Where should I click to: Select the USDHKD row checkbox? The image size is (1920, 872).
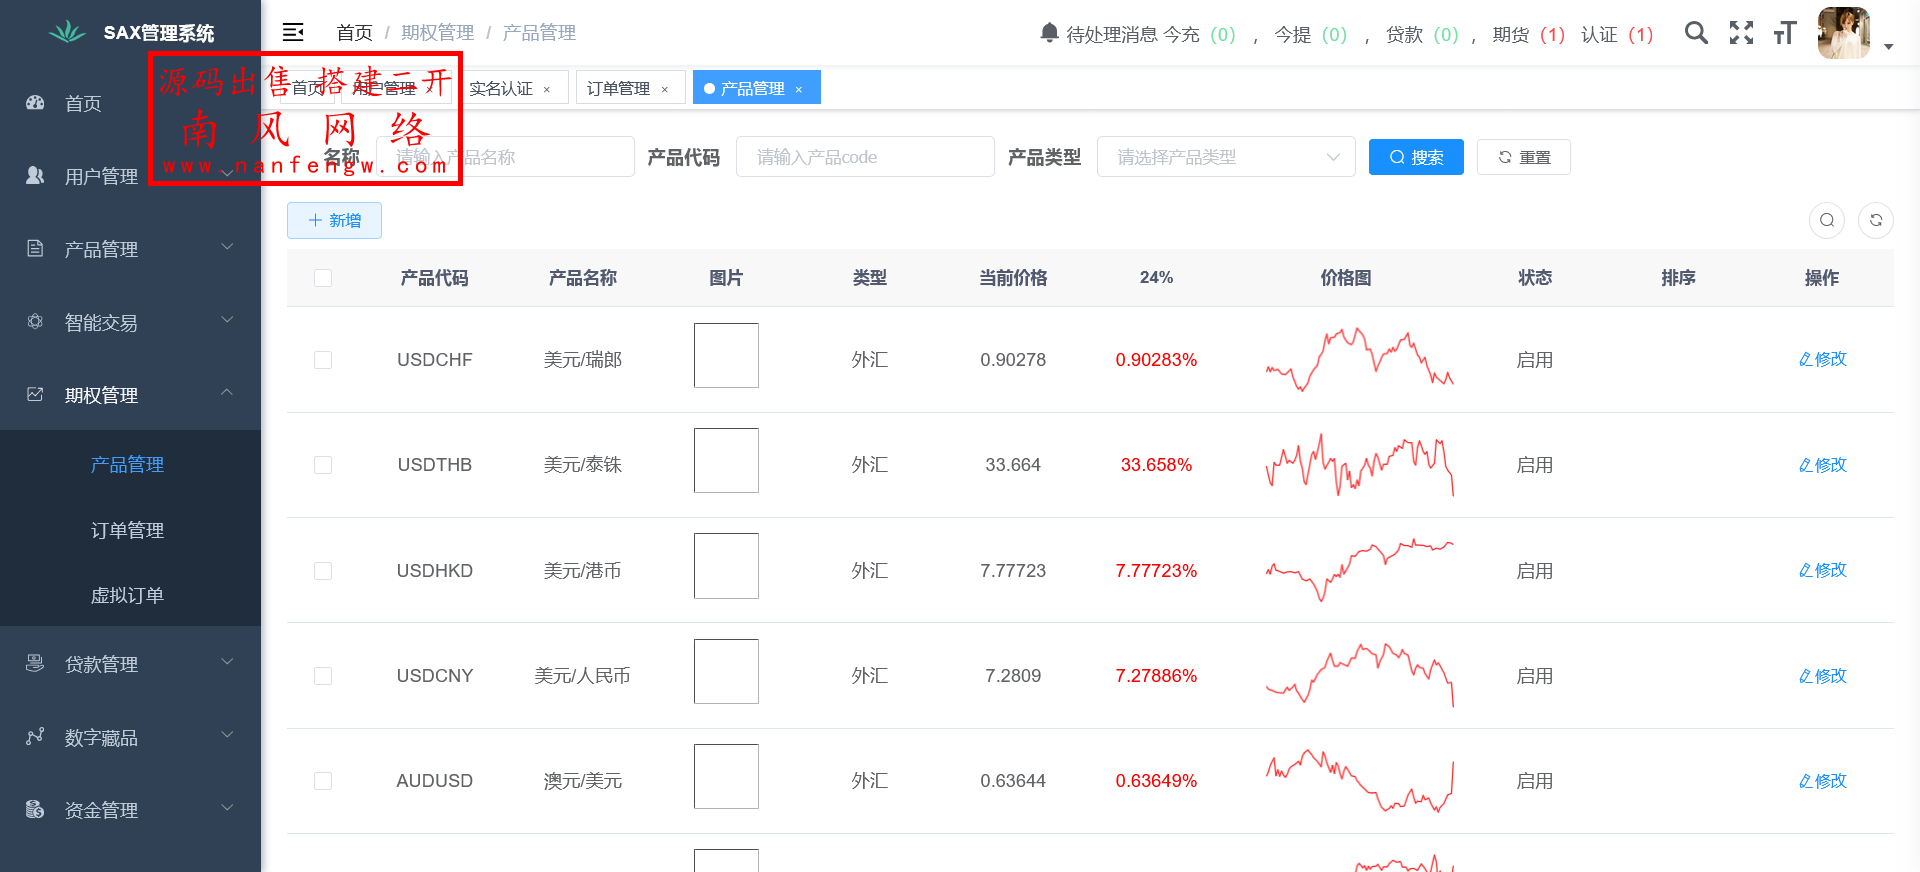[323, 571]
